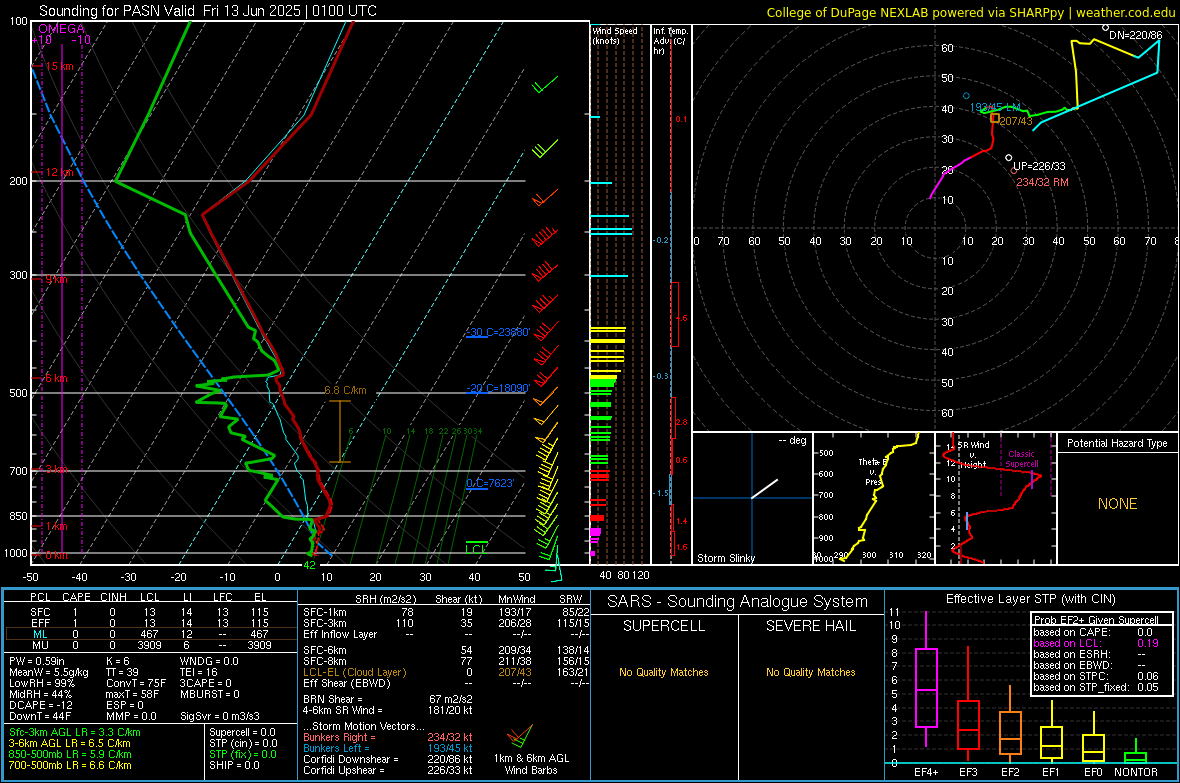The image size is (1180, 783).
Task: Click the Supercell = 0.0 index value
Action: point(242,732)
